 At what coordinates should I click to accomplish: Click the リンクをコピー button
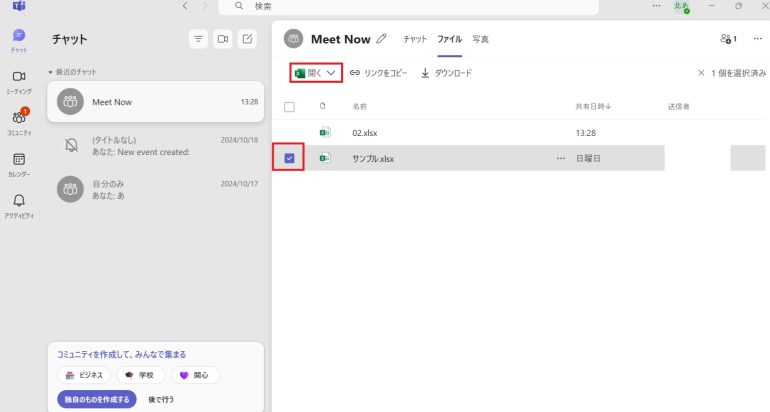click(379, 73)
